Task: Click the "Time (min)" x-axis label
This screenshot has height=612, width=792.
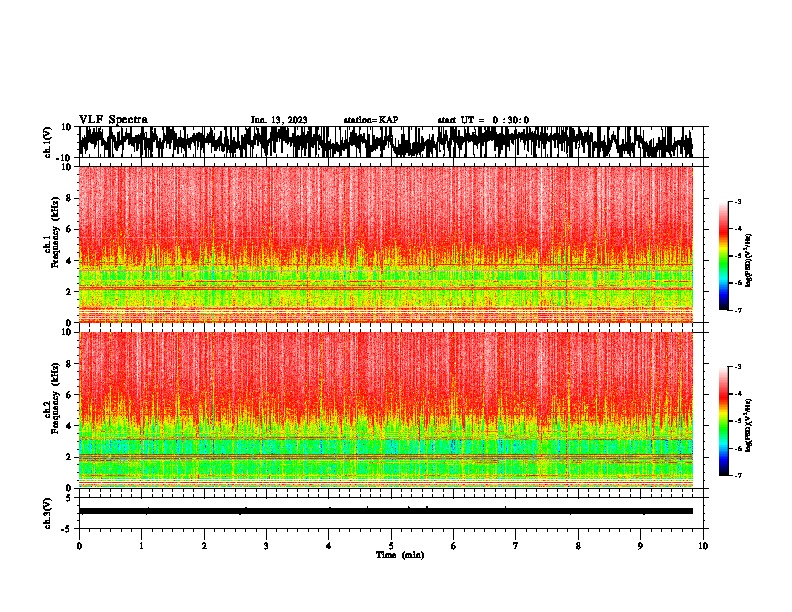Action: [400, 555]
